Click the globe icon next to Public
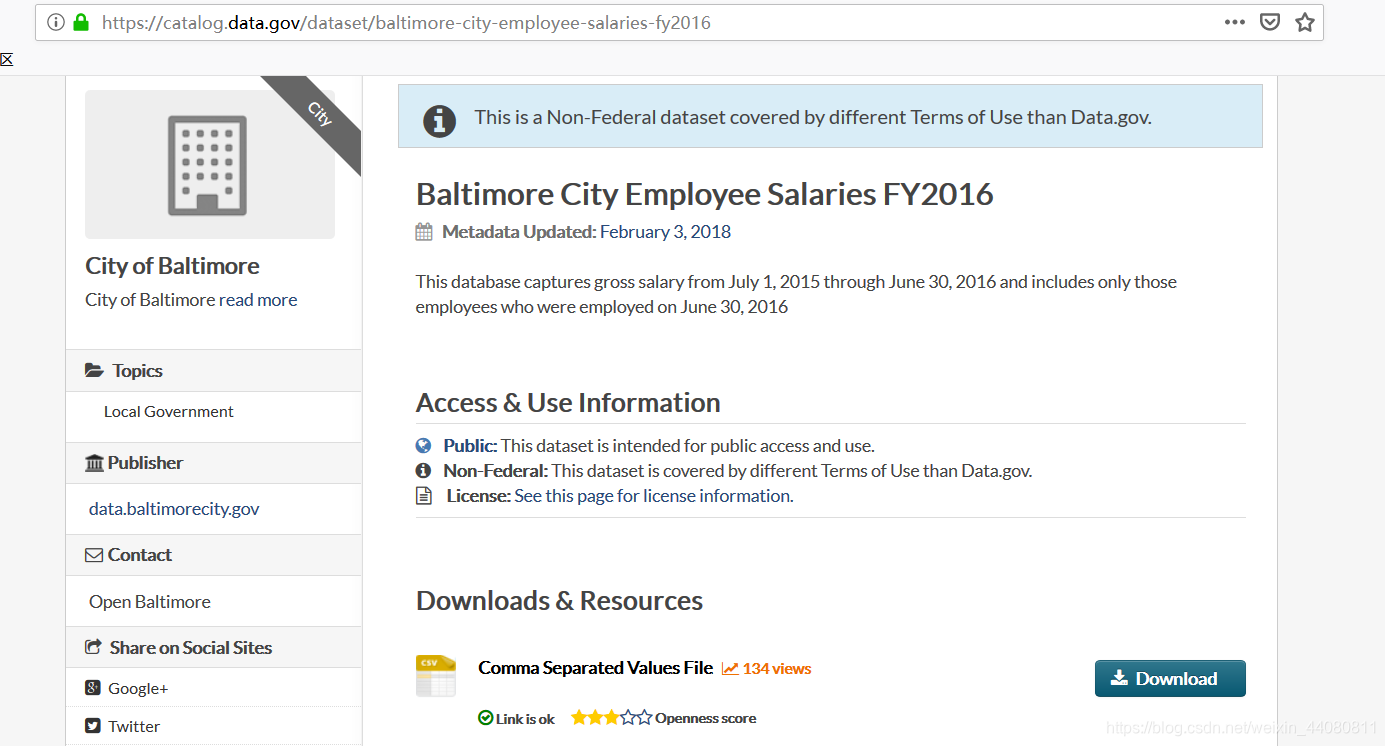The image size is (1385, 746). tap(424, 446)
